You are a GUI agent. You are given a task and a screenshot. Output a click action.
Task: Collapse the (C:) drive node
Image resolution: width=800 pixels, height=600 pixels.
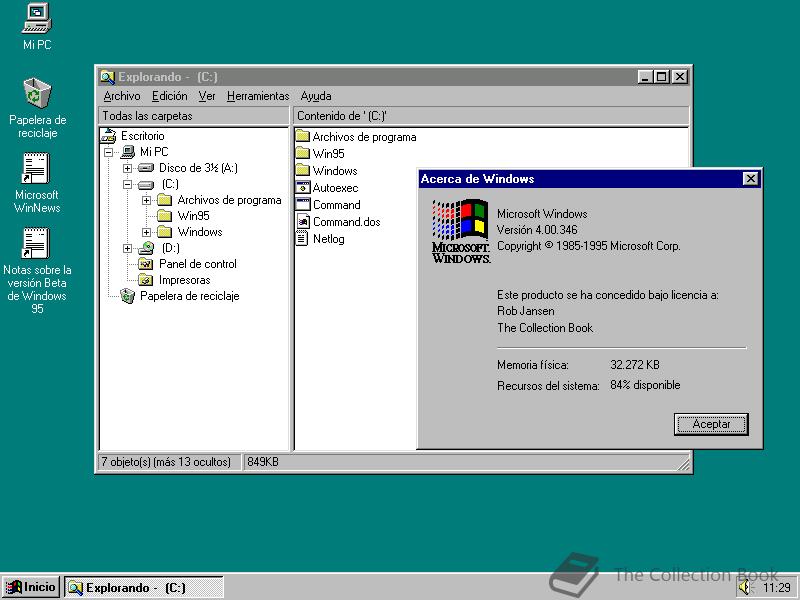128,184
